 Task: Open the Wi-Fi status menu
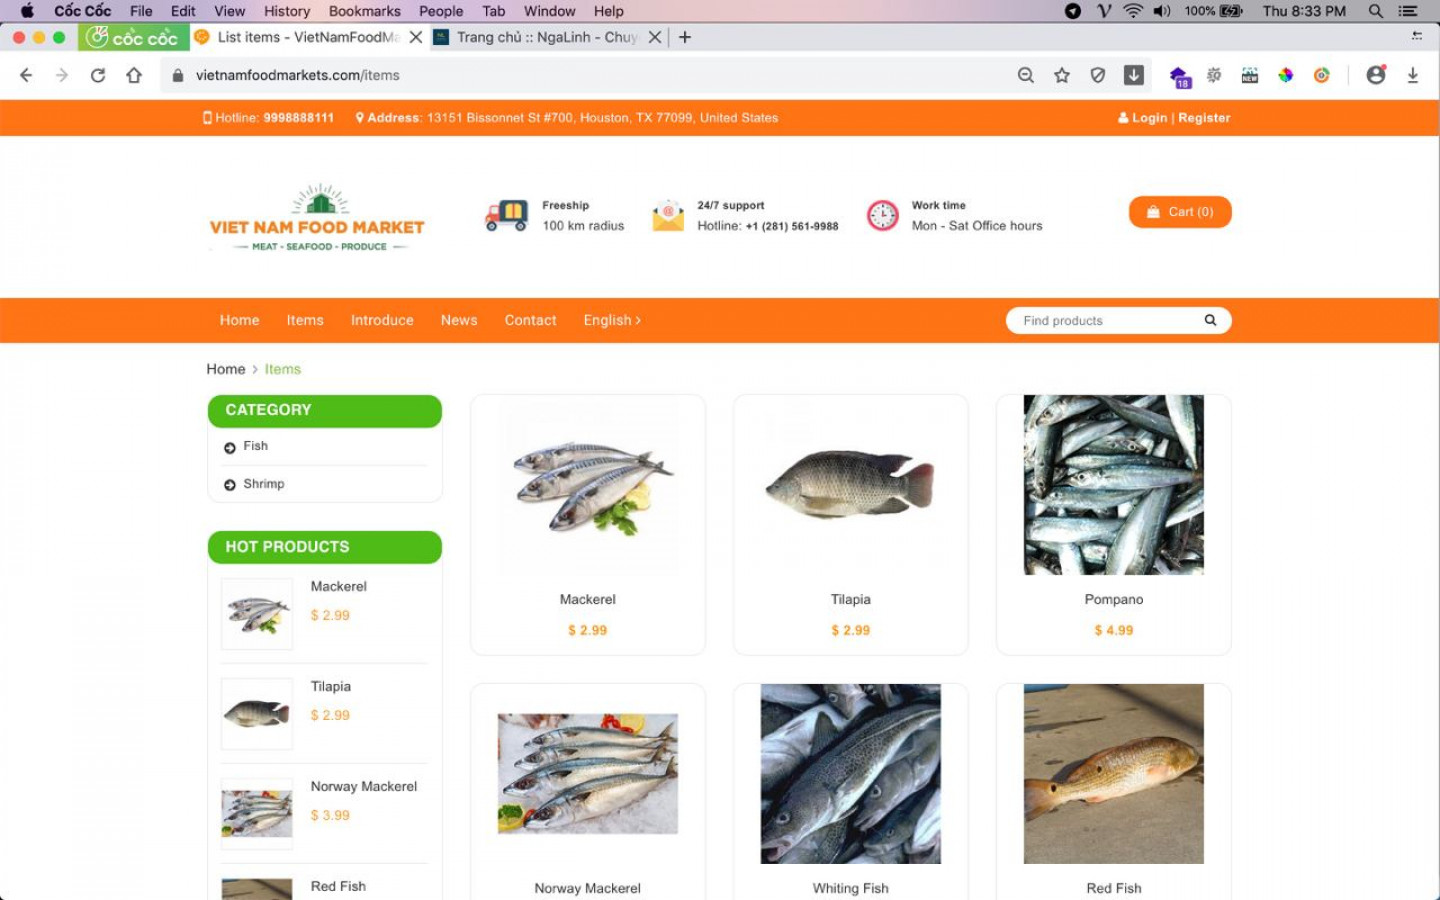(1133, 11)
